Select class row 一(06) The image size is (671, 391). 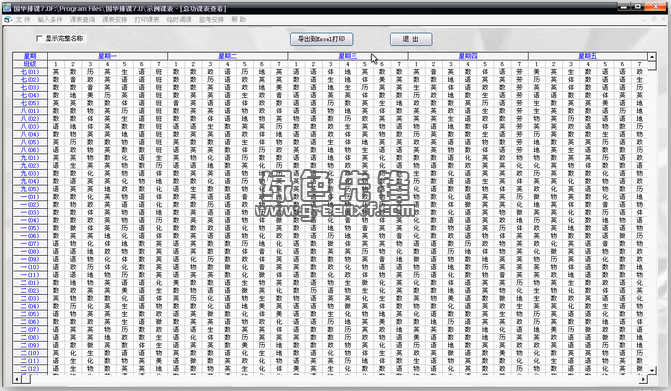tap(30, 236)
